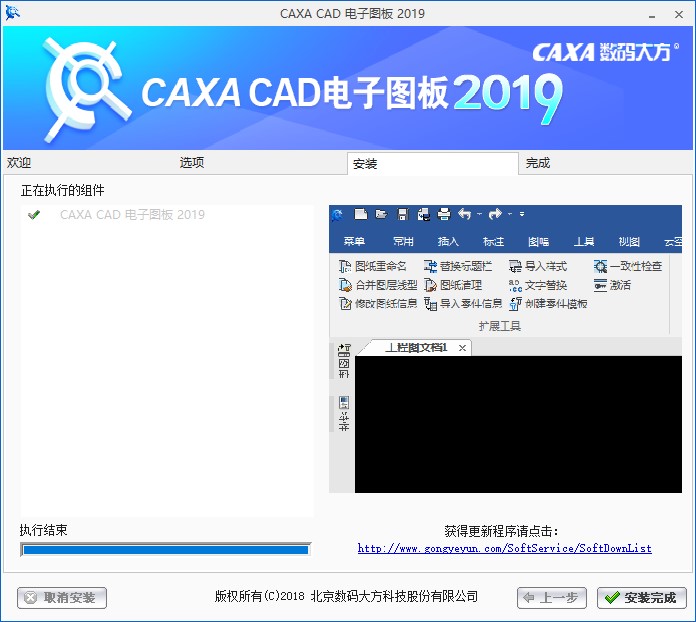Viewport: 696px width, 622px height.
Task: Click the Open folder icon in preview toolbar
Action: coord(380,214)
